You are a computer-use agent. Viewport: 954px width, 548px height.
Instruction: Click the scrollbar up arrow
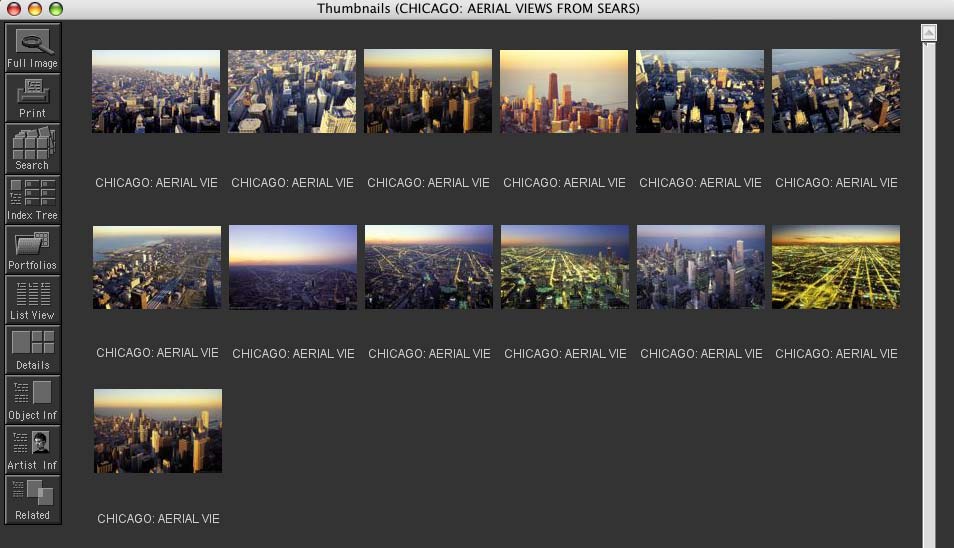pyautogui.click(x=928, y=32)
